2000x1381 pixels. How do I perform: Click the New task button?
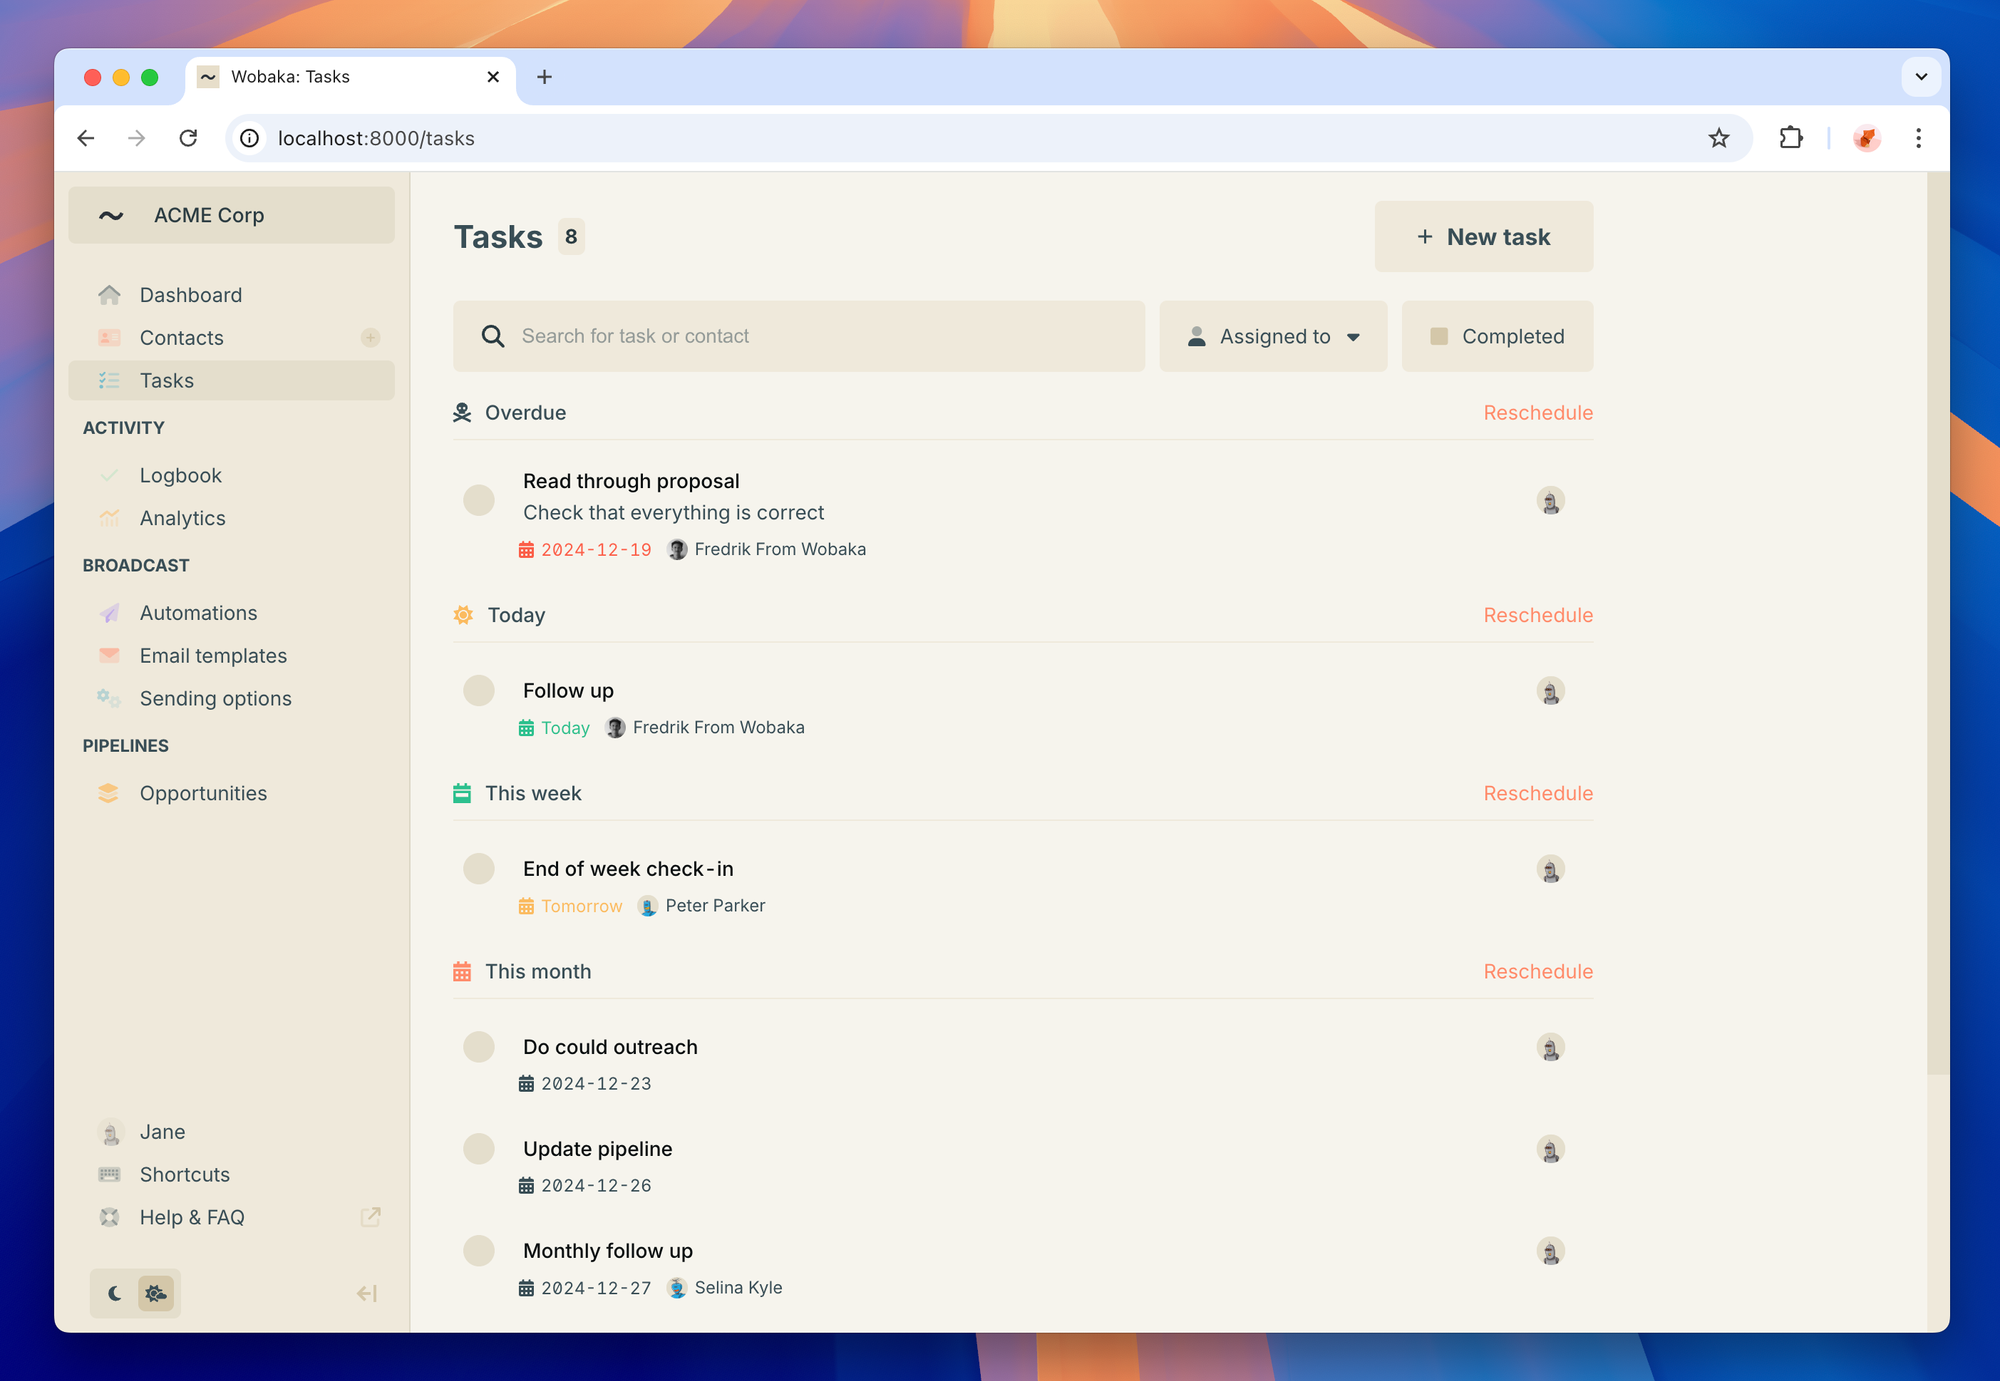pyautogui.click(x=1484, y=237)
